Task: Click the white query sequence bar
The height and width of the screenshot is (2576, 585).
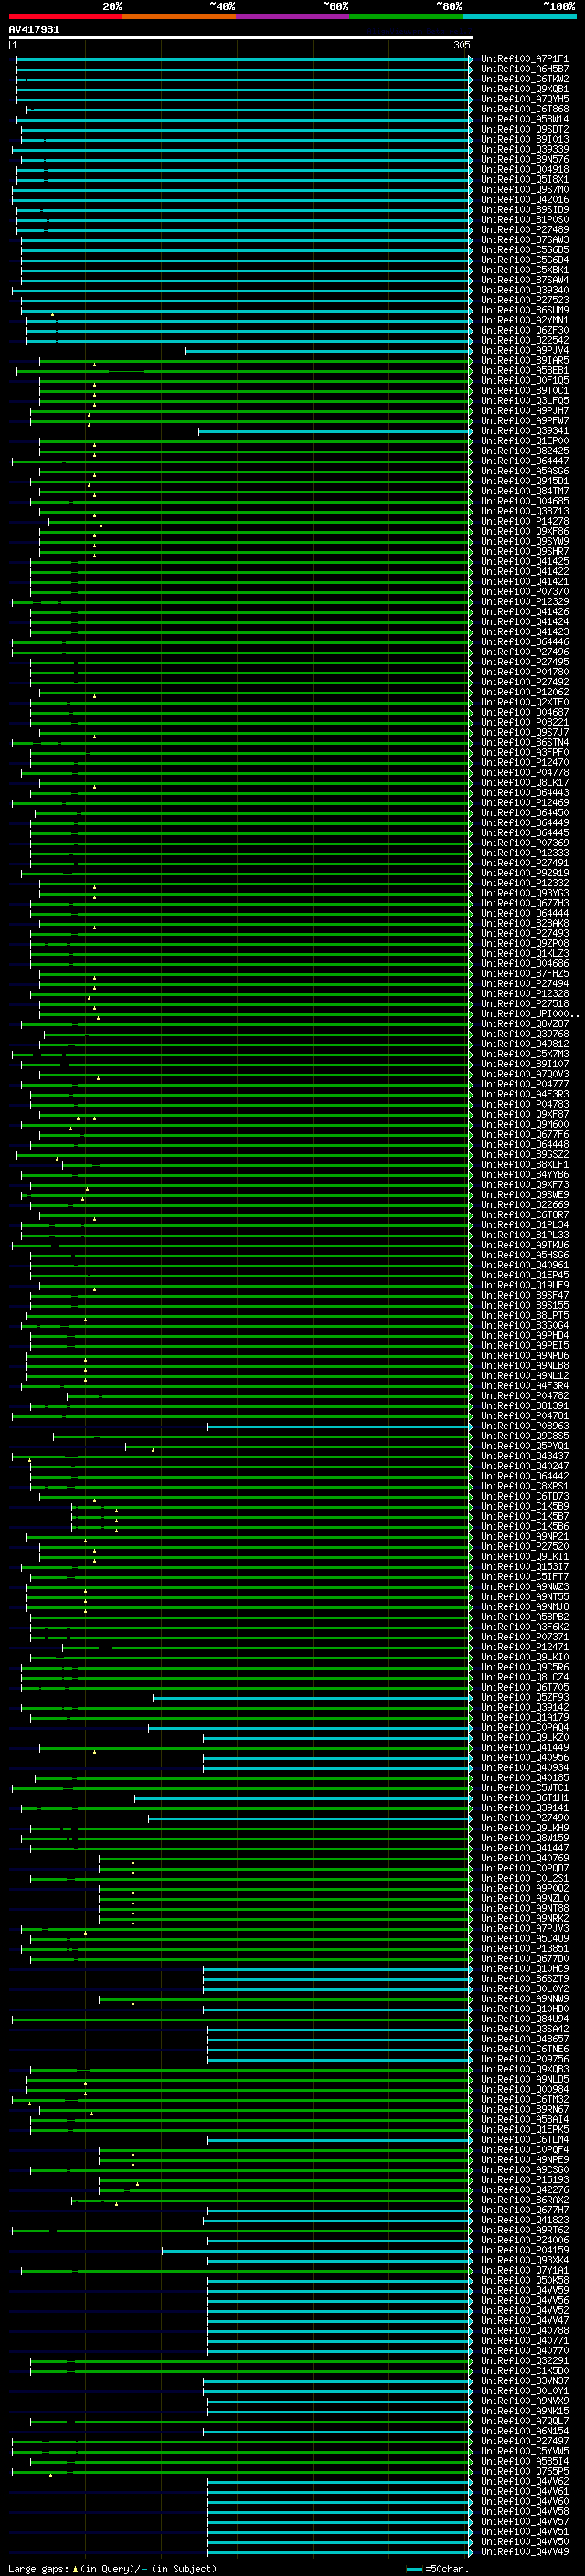Action: [x=241, y=37]
